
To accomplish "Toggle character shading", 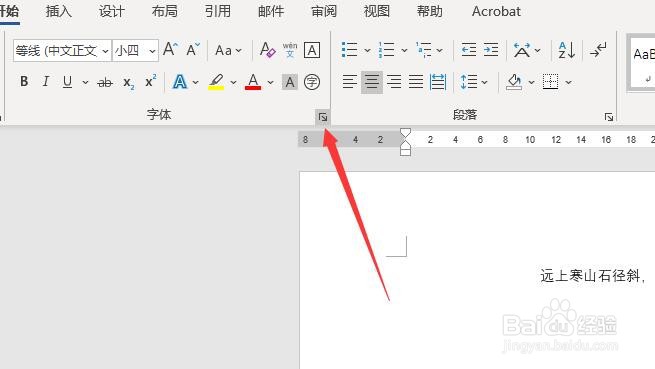I will 289,82.
